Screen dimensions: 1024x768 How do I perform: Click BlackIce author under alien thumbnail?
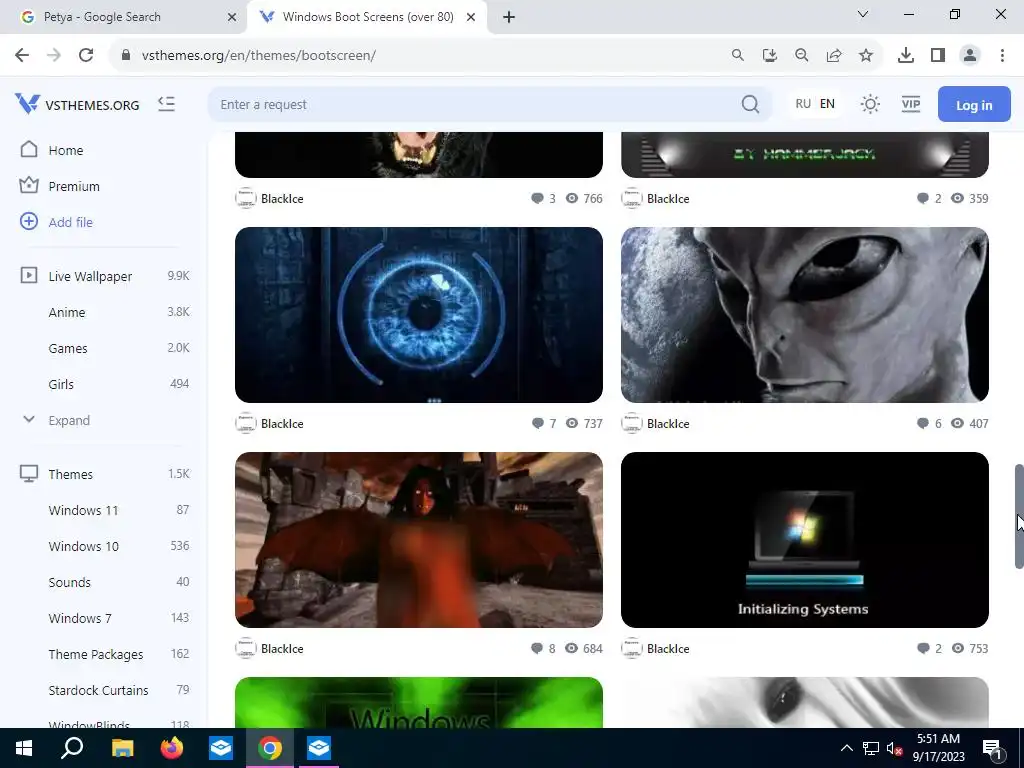coord(668,423)
